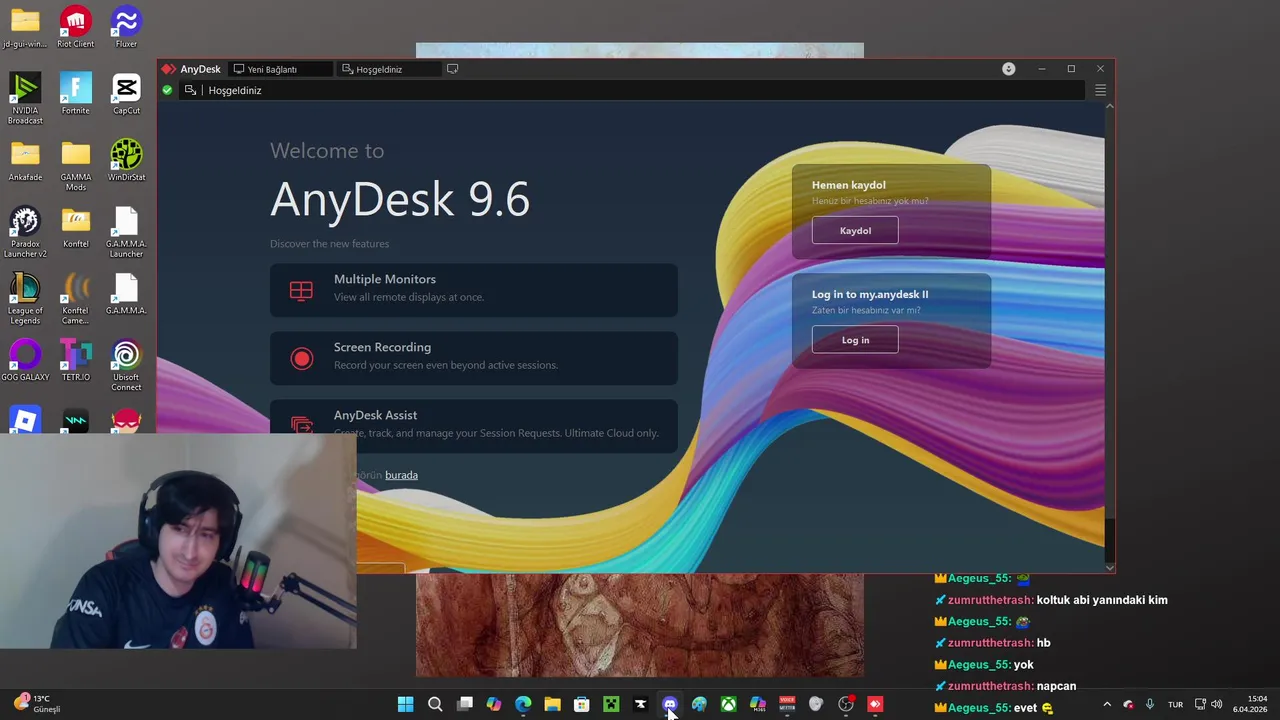Open File Explorer from taskbar

point(552,705)
